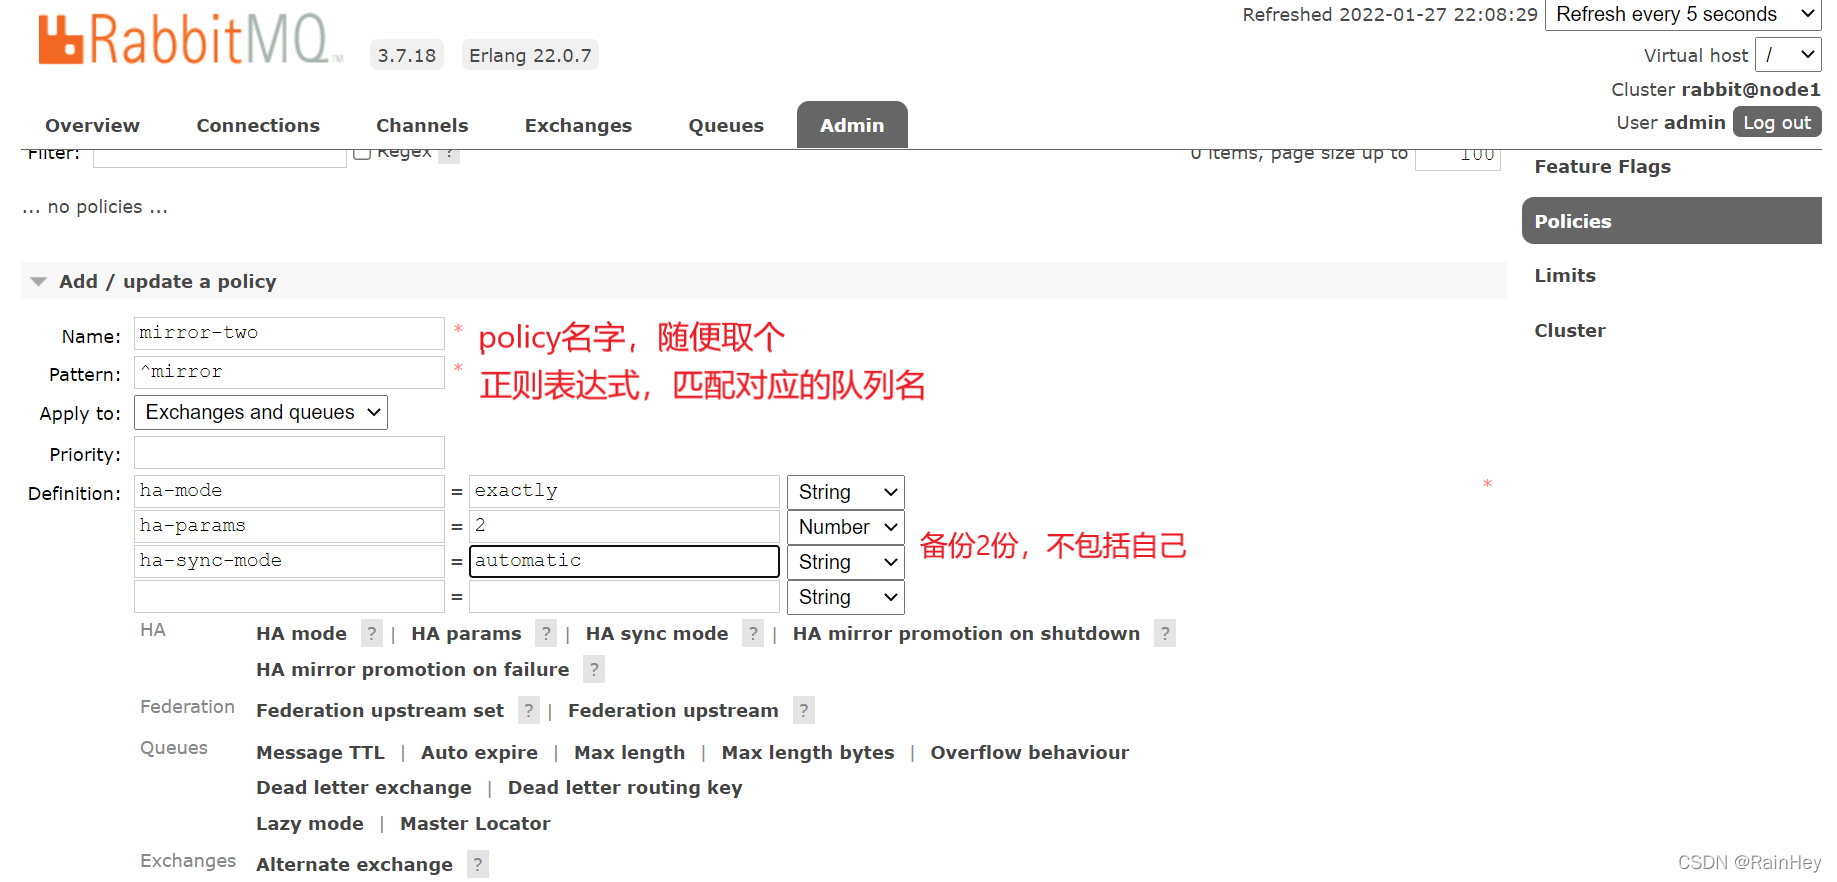Go to the Connections tab
The width and height of the screenshot is (1837, 882).
point(258,125)
